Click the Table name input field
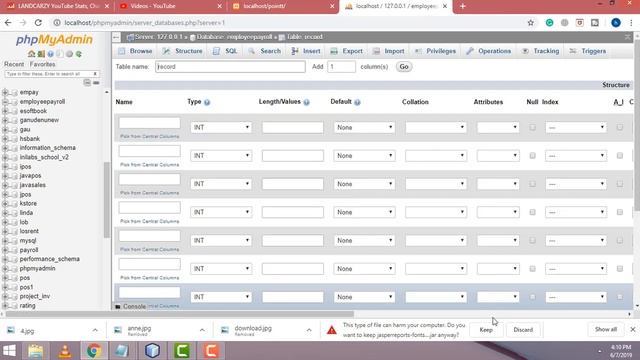 230,67
